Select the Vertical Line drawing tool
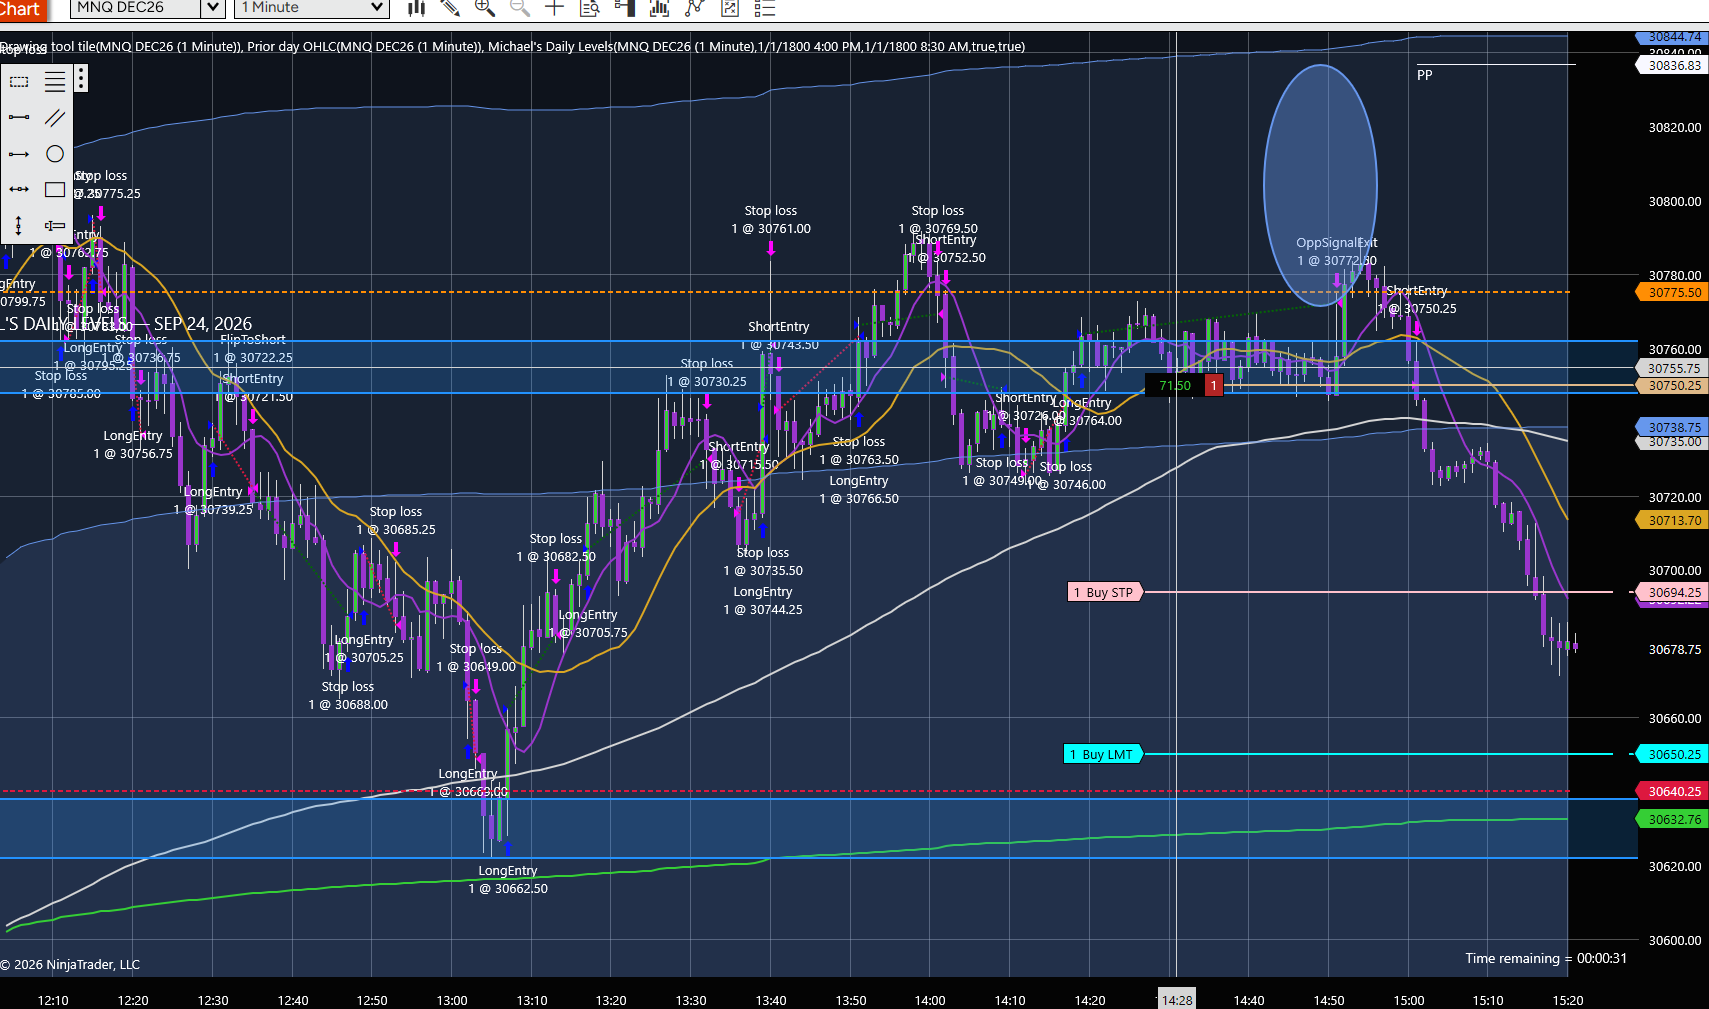Screen dimensions: 1709x1009 click(19, 225)
